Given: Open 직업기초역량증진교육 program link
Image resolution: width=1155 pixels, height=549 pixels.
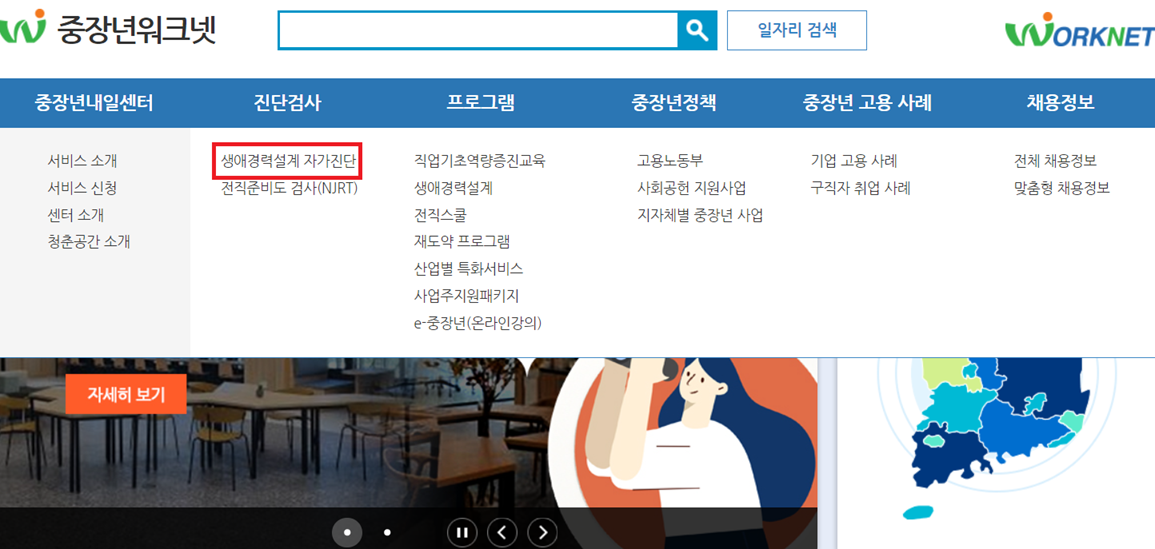Looking at the screenshot, I should 480,161.
